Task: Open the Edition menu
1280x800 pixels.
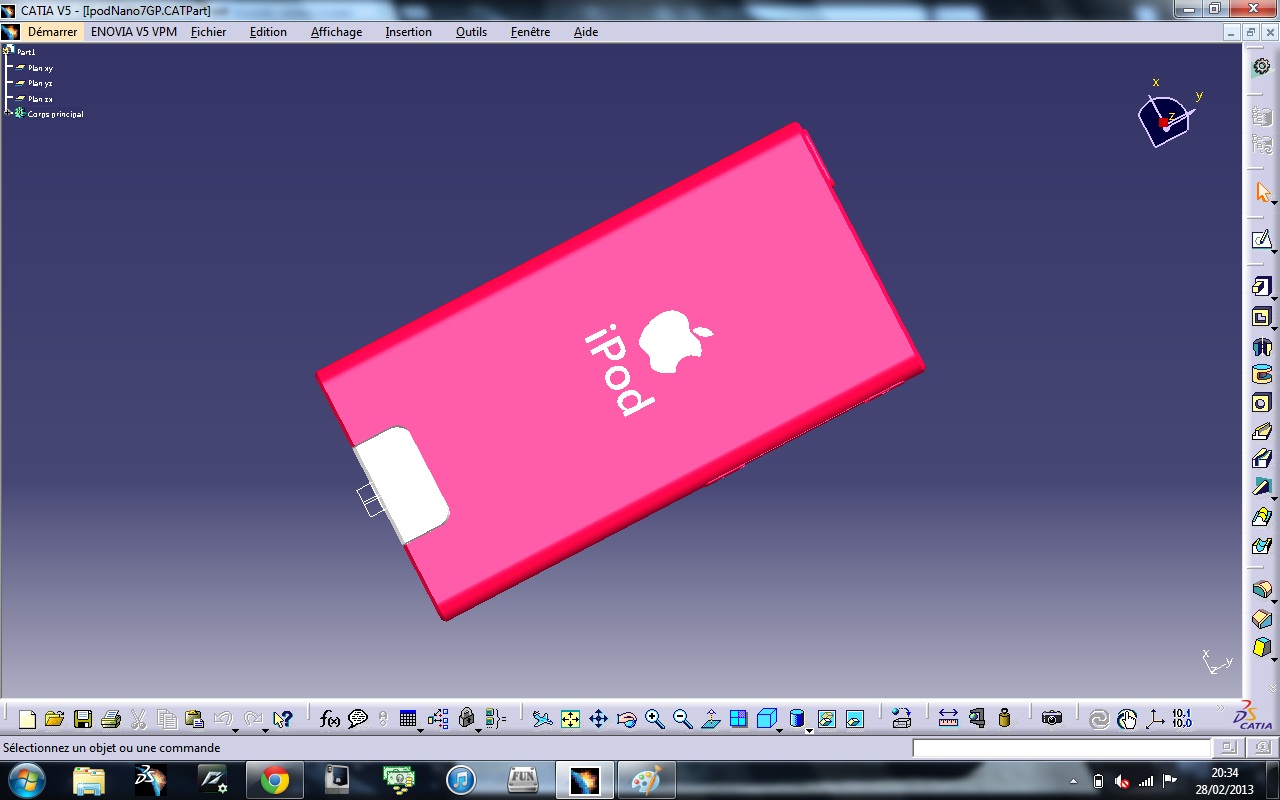Action: 268,32
